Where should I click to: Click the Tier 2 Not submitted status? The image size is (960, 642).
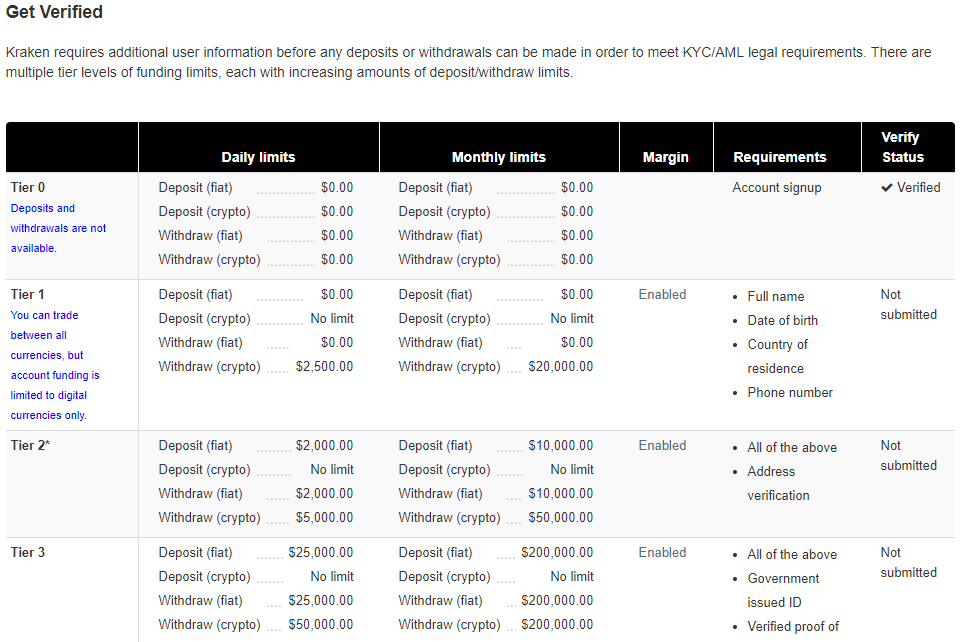[908, 456]
